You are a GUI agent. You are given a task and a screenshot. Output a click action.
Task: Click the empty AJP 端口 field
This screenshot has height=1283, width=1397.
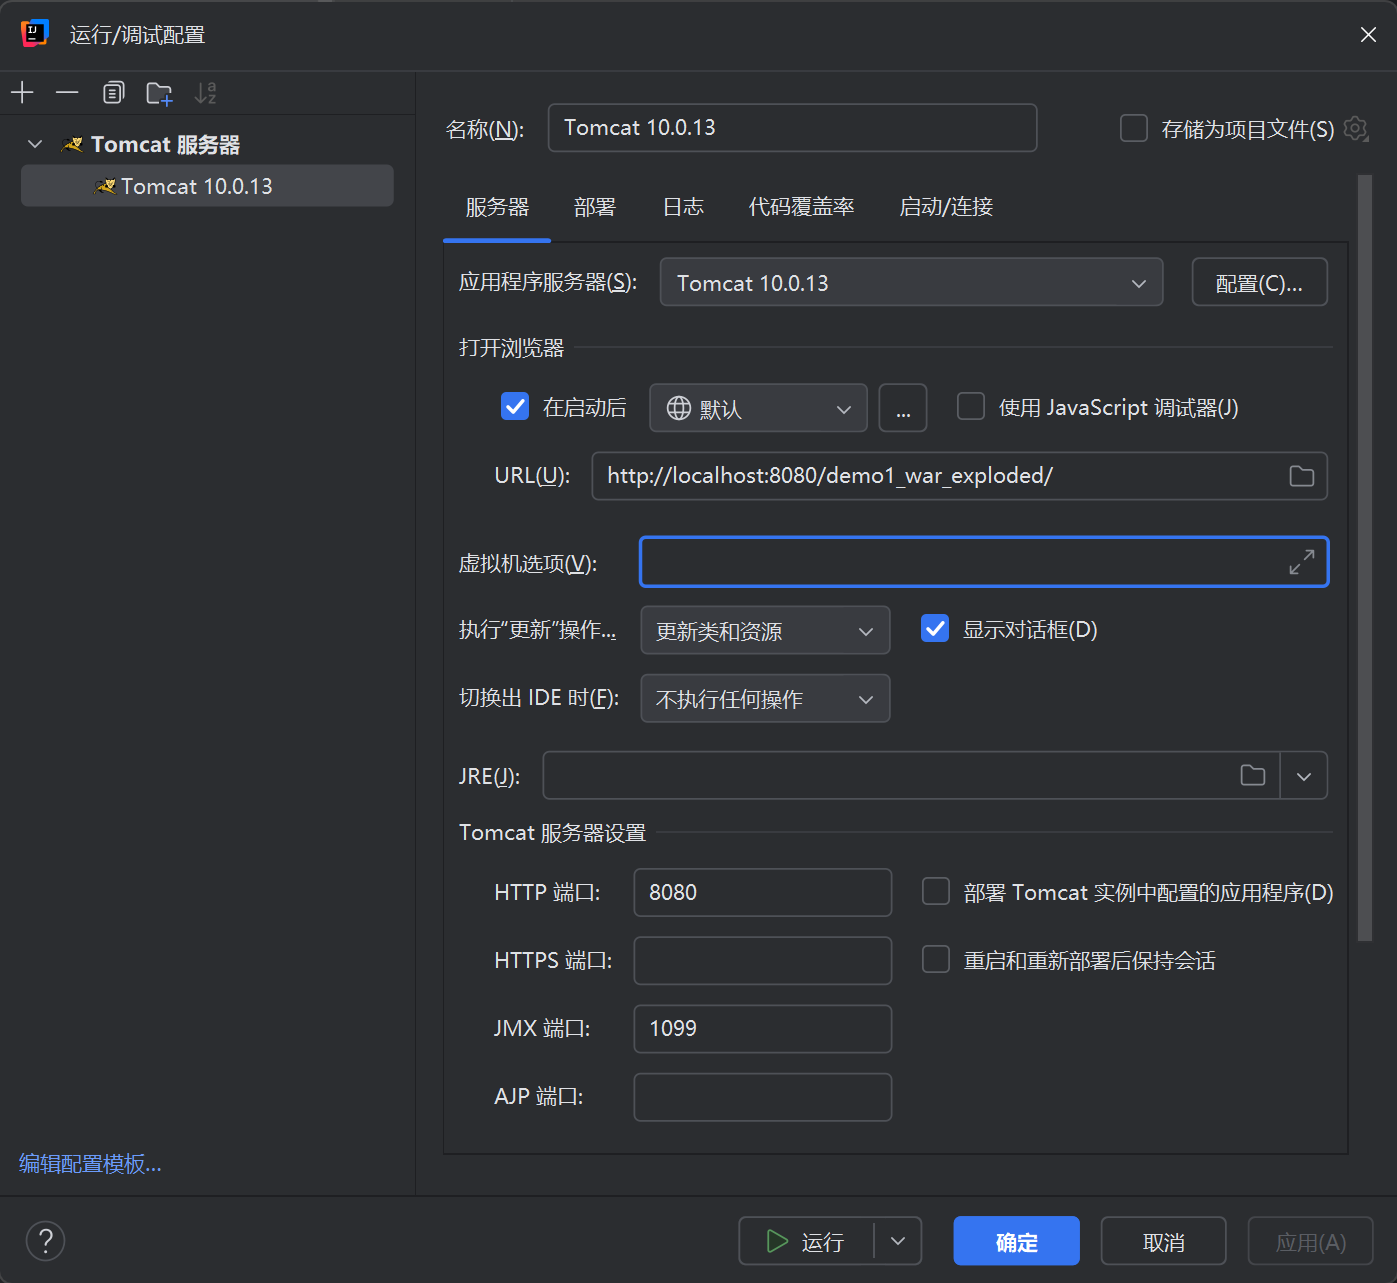click(x=763, y=1097)
